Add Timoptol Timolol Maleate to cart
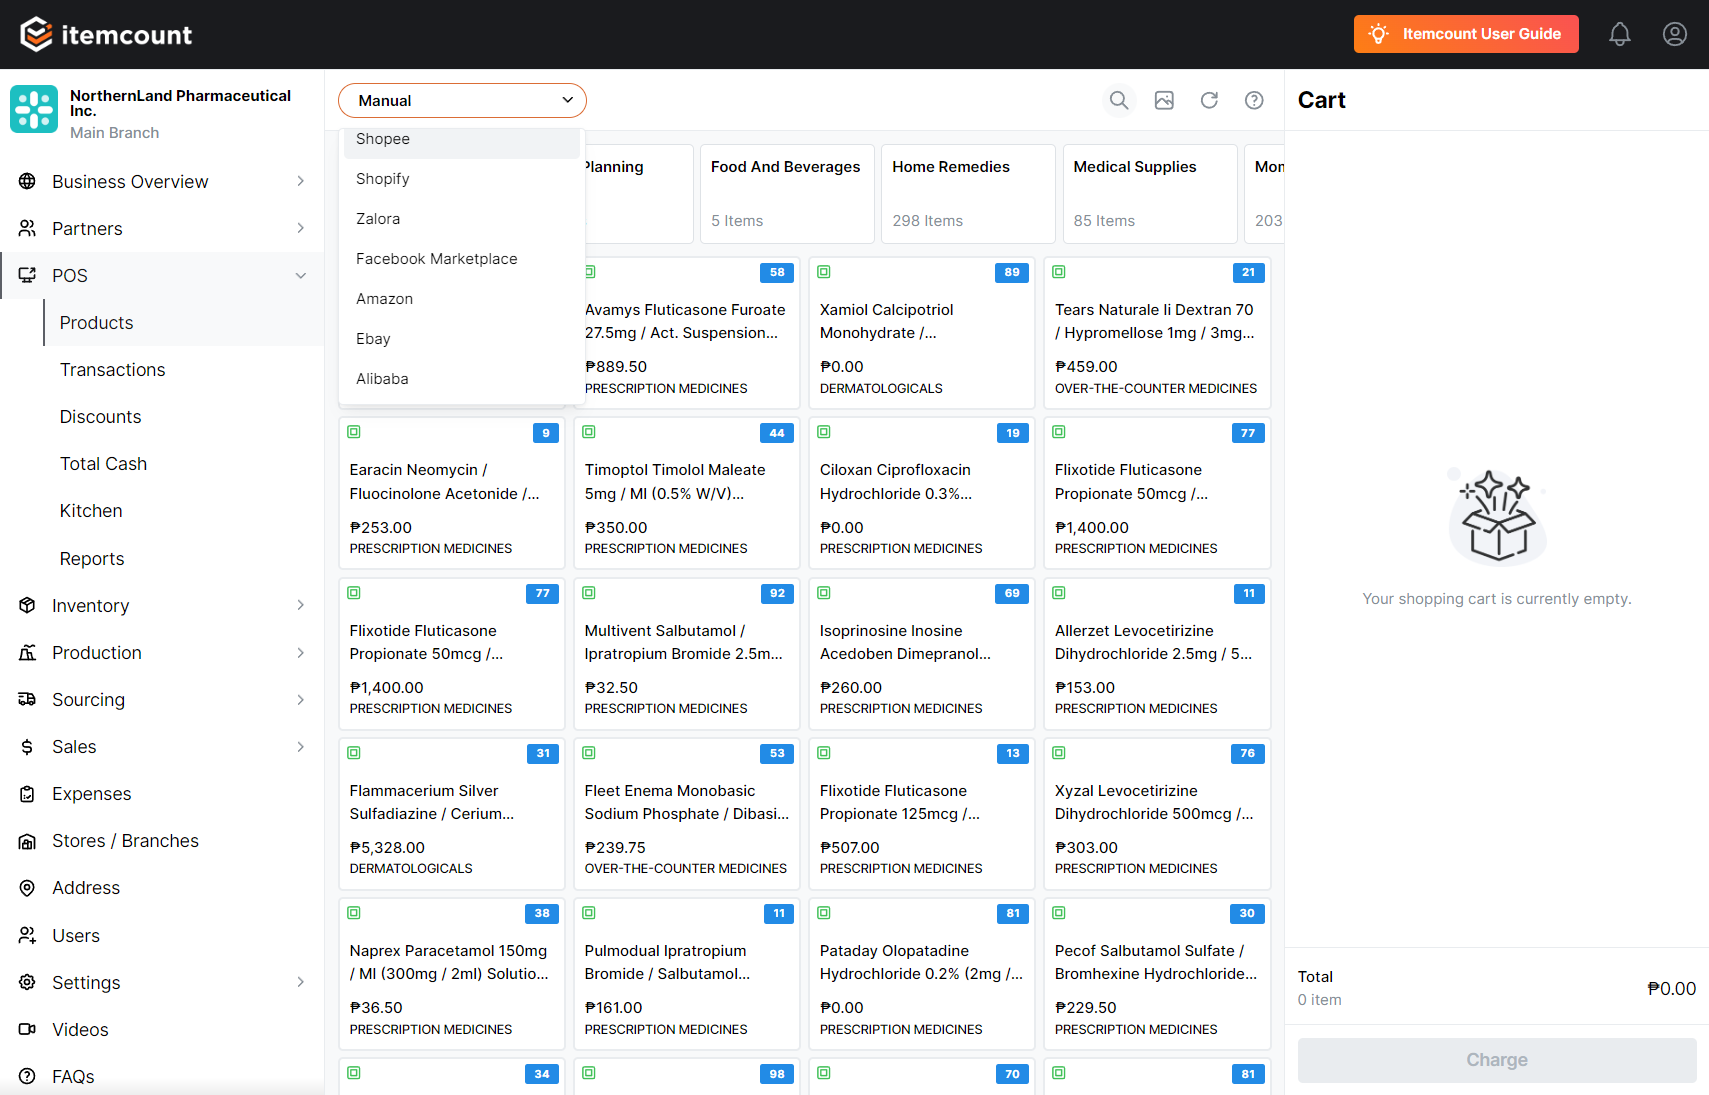Viewport: 1709px width, 1095px height. (x=687, y=493)
